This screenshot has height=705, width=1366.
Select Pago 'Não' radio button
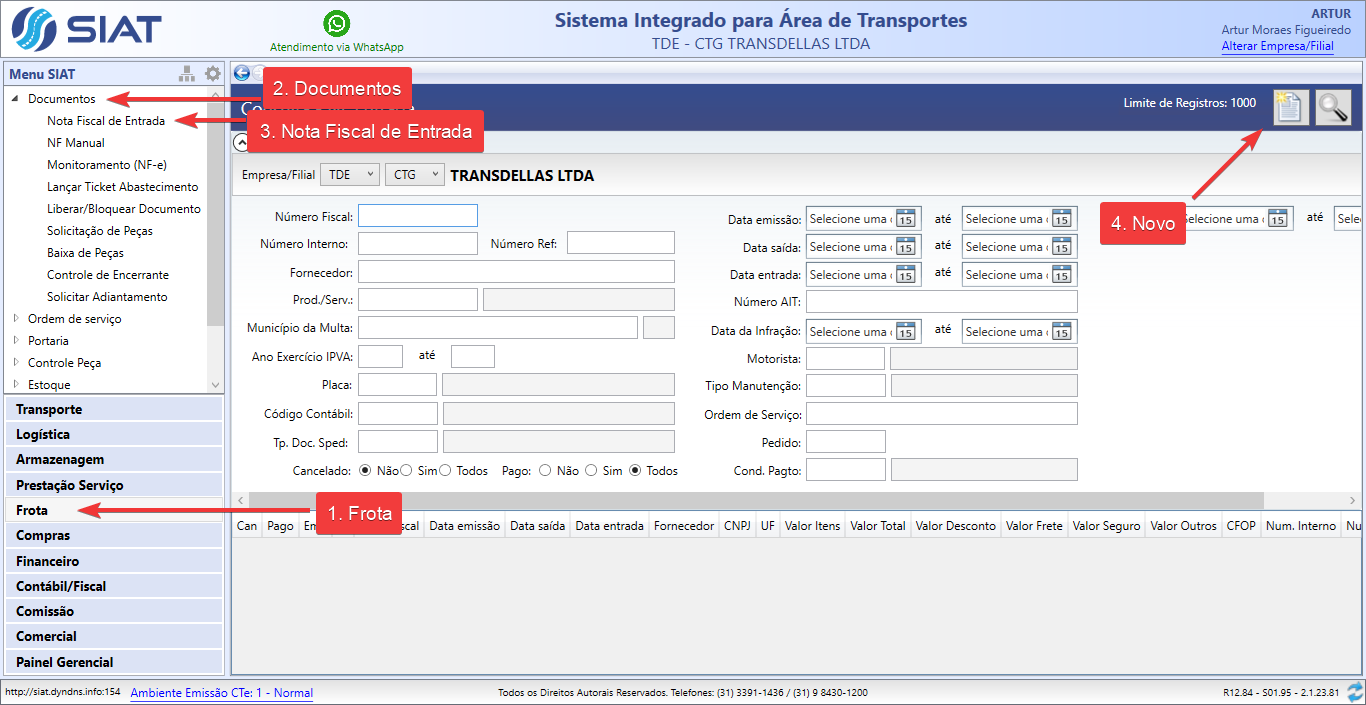click(545, 470)
